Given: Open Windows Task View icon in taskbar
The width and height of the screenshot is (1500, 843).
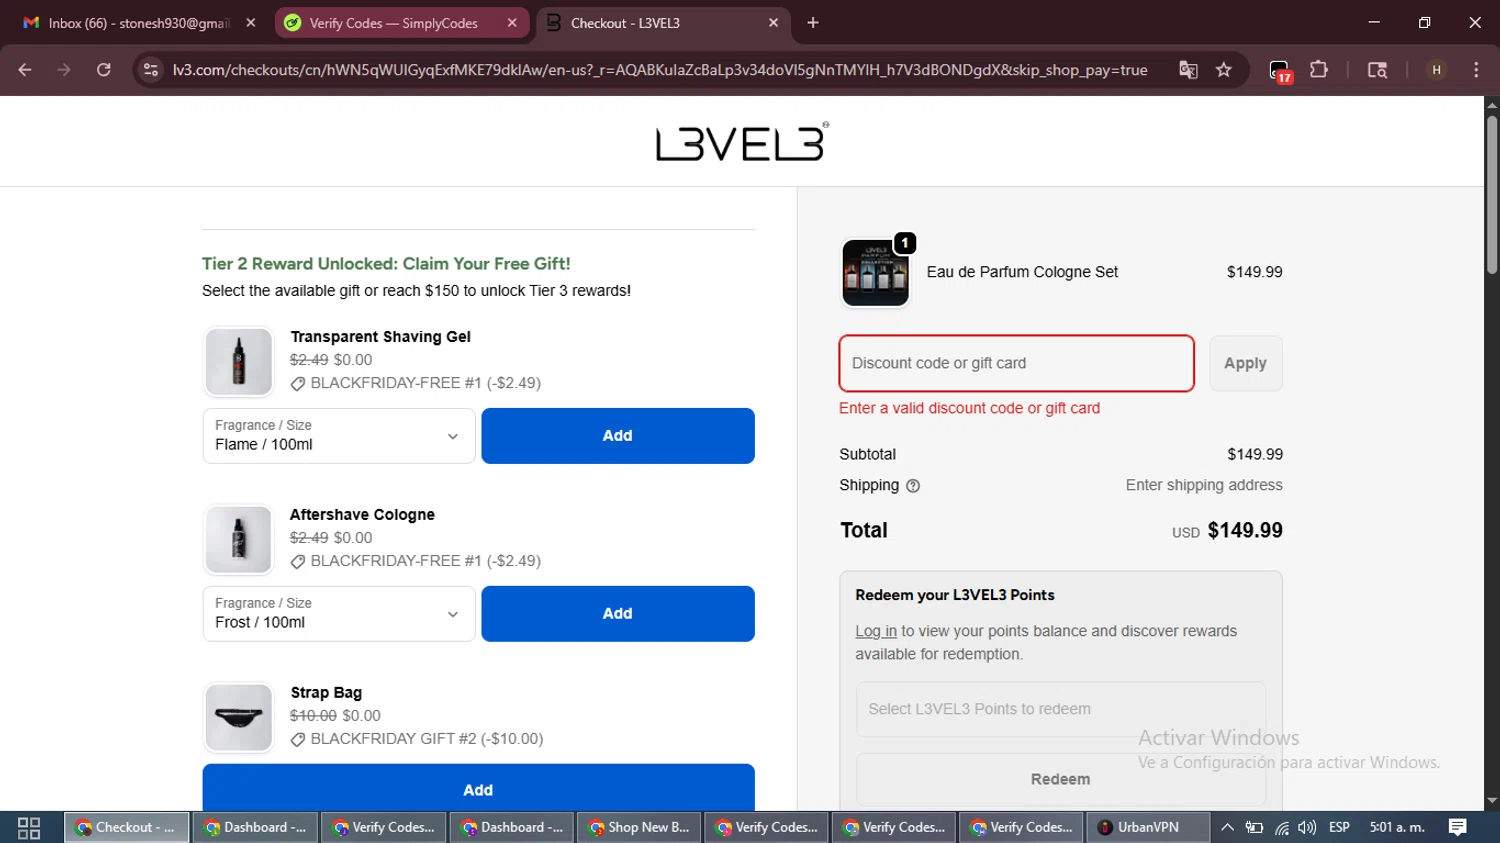Looking at the screenshot, I should (29, 827).
